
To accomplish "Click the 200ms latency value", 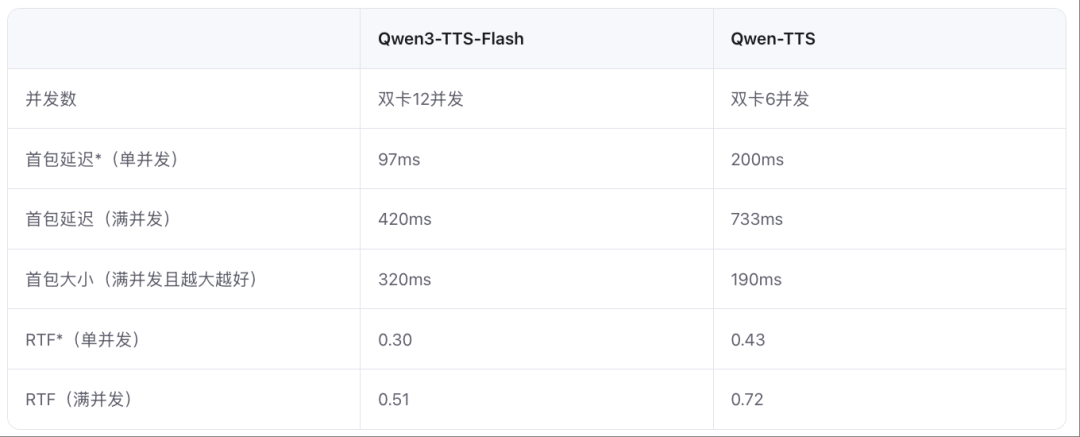I will pyautogui.click(x=757, y=159).
